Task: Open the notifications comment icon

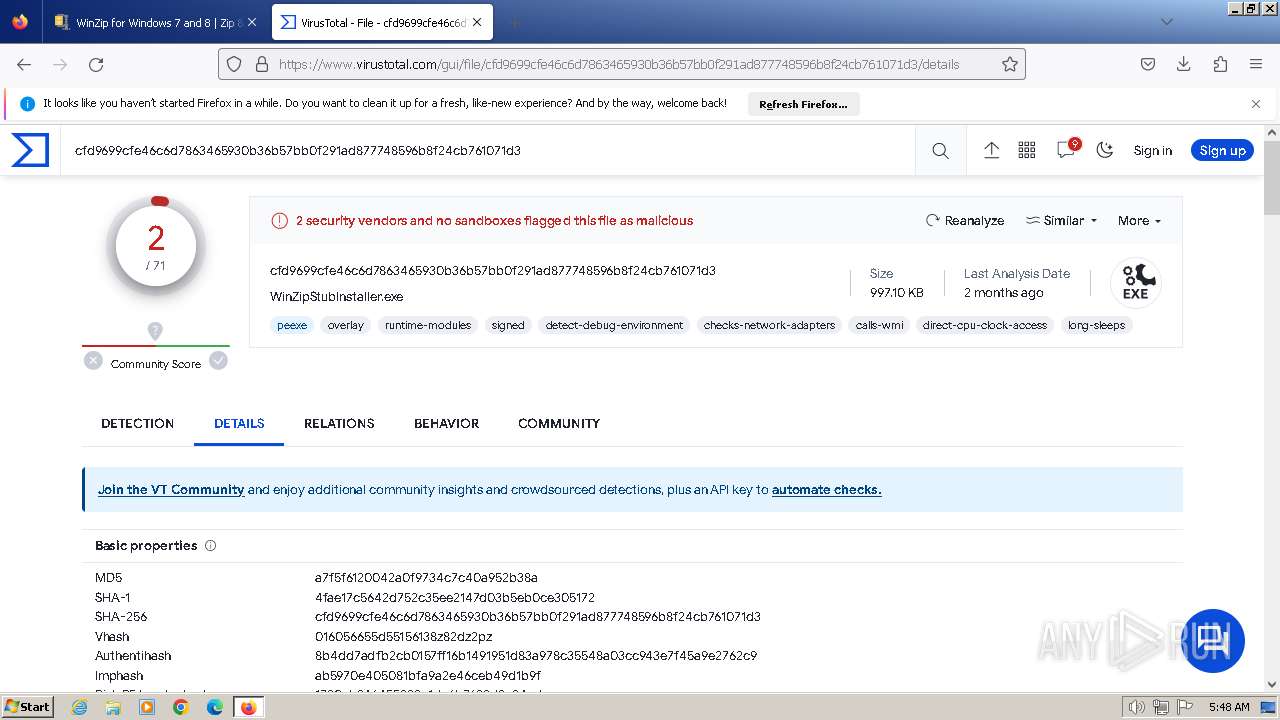Action: tap(1066, 149)
